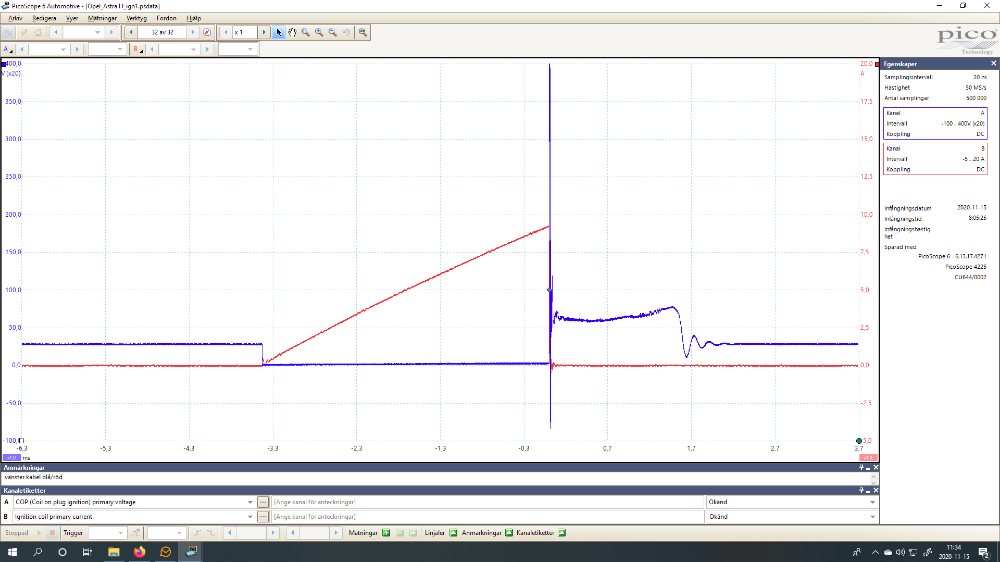Click the zoom to full view icon
This screenshot has width=1000, height=562.
(x=362, y=32)
